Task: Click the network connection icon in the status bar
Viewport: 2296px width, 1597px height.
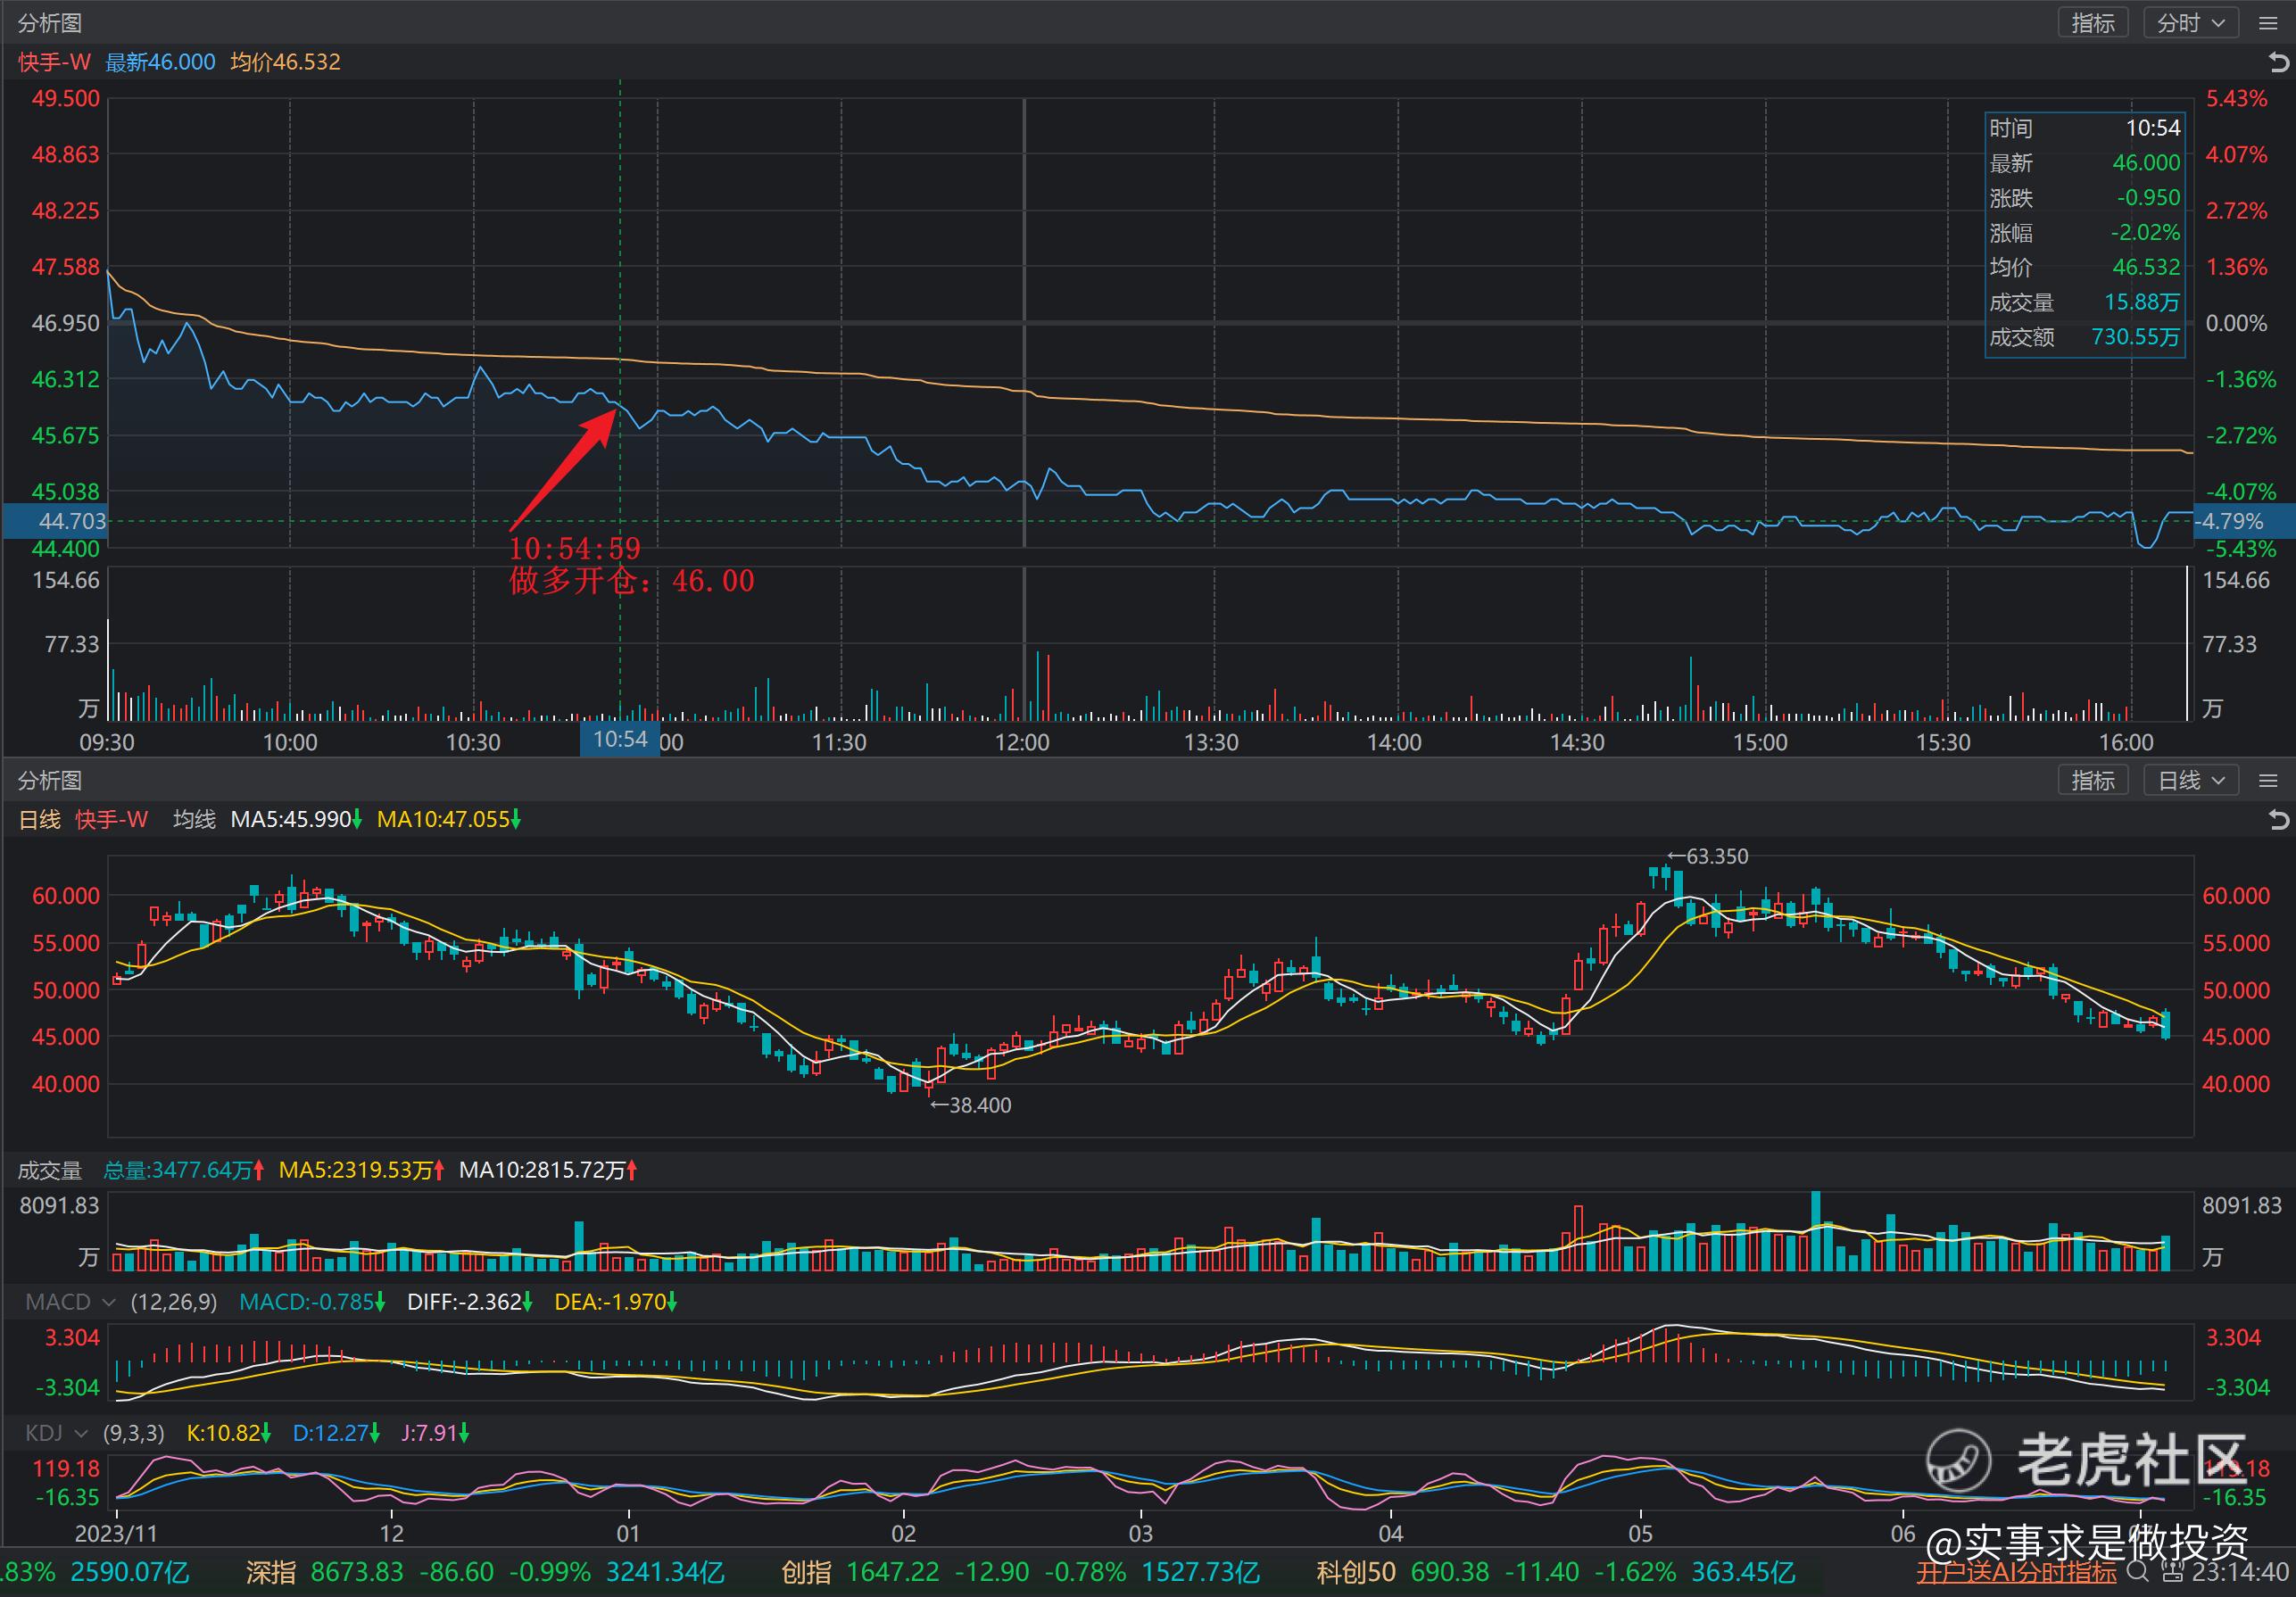Action: pos(2172,1572)
